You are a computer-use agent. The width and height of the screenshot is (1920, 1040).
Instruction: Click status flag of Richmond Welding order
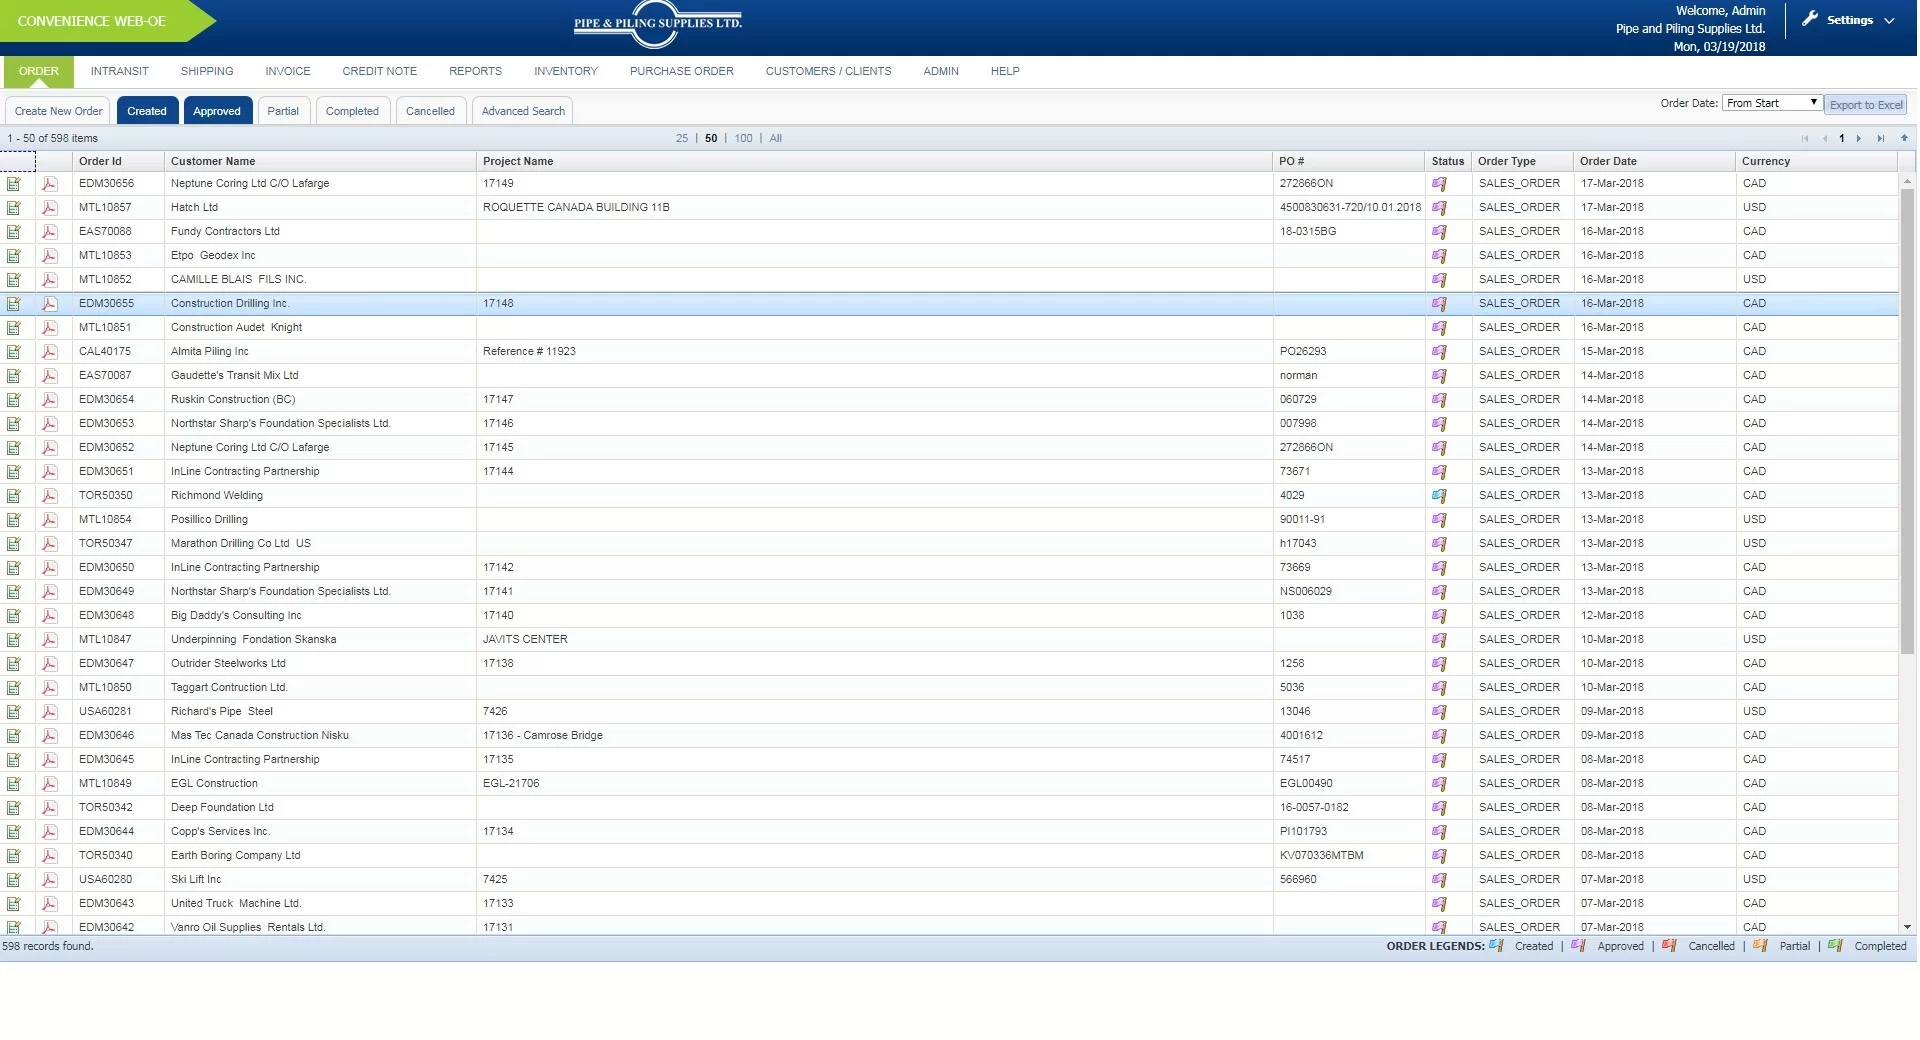1439,496
